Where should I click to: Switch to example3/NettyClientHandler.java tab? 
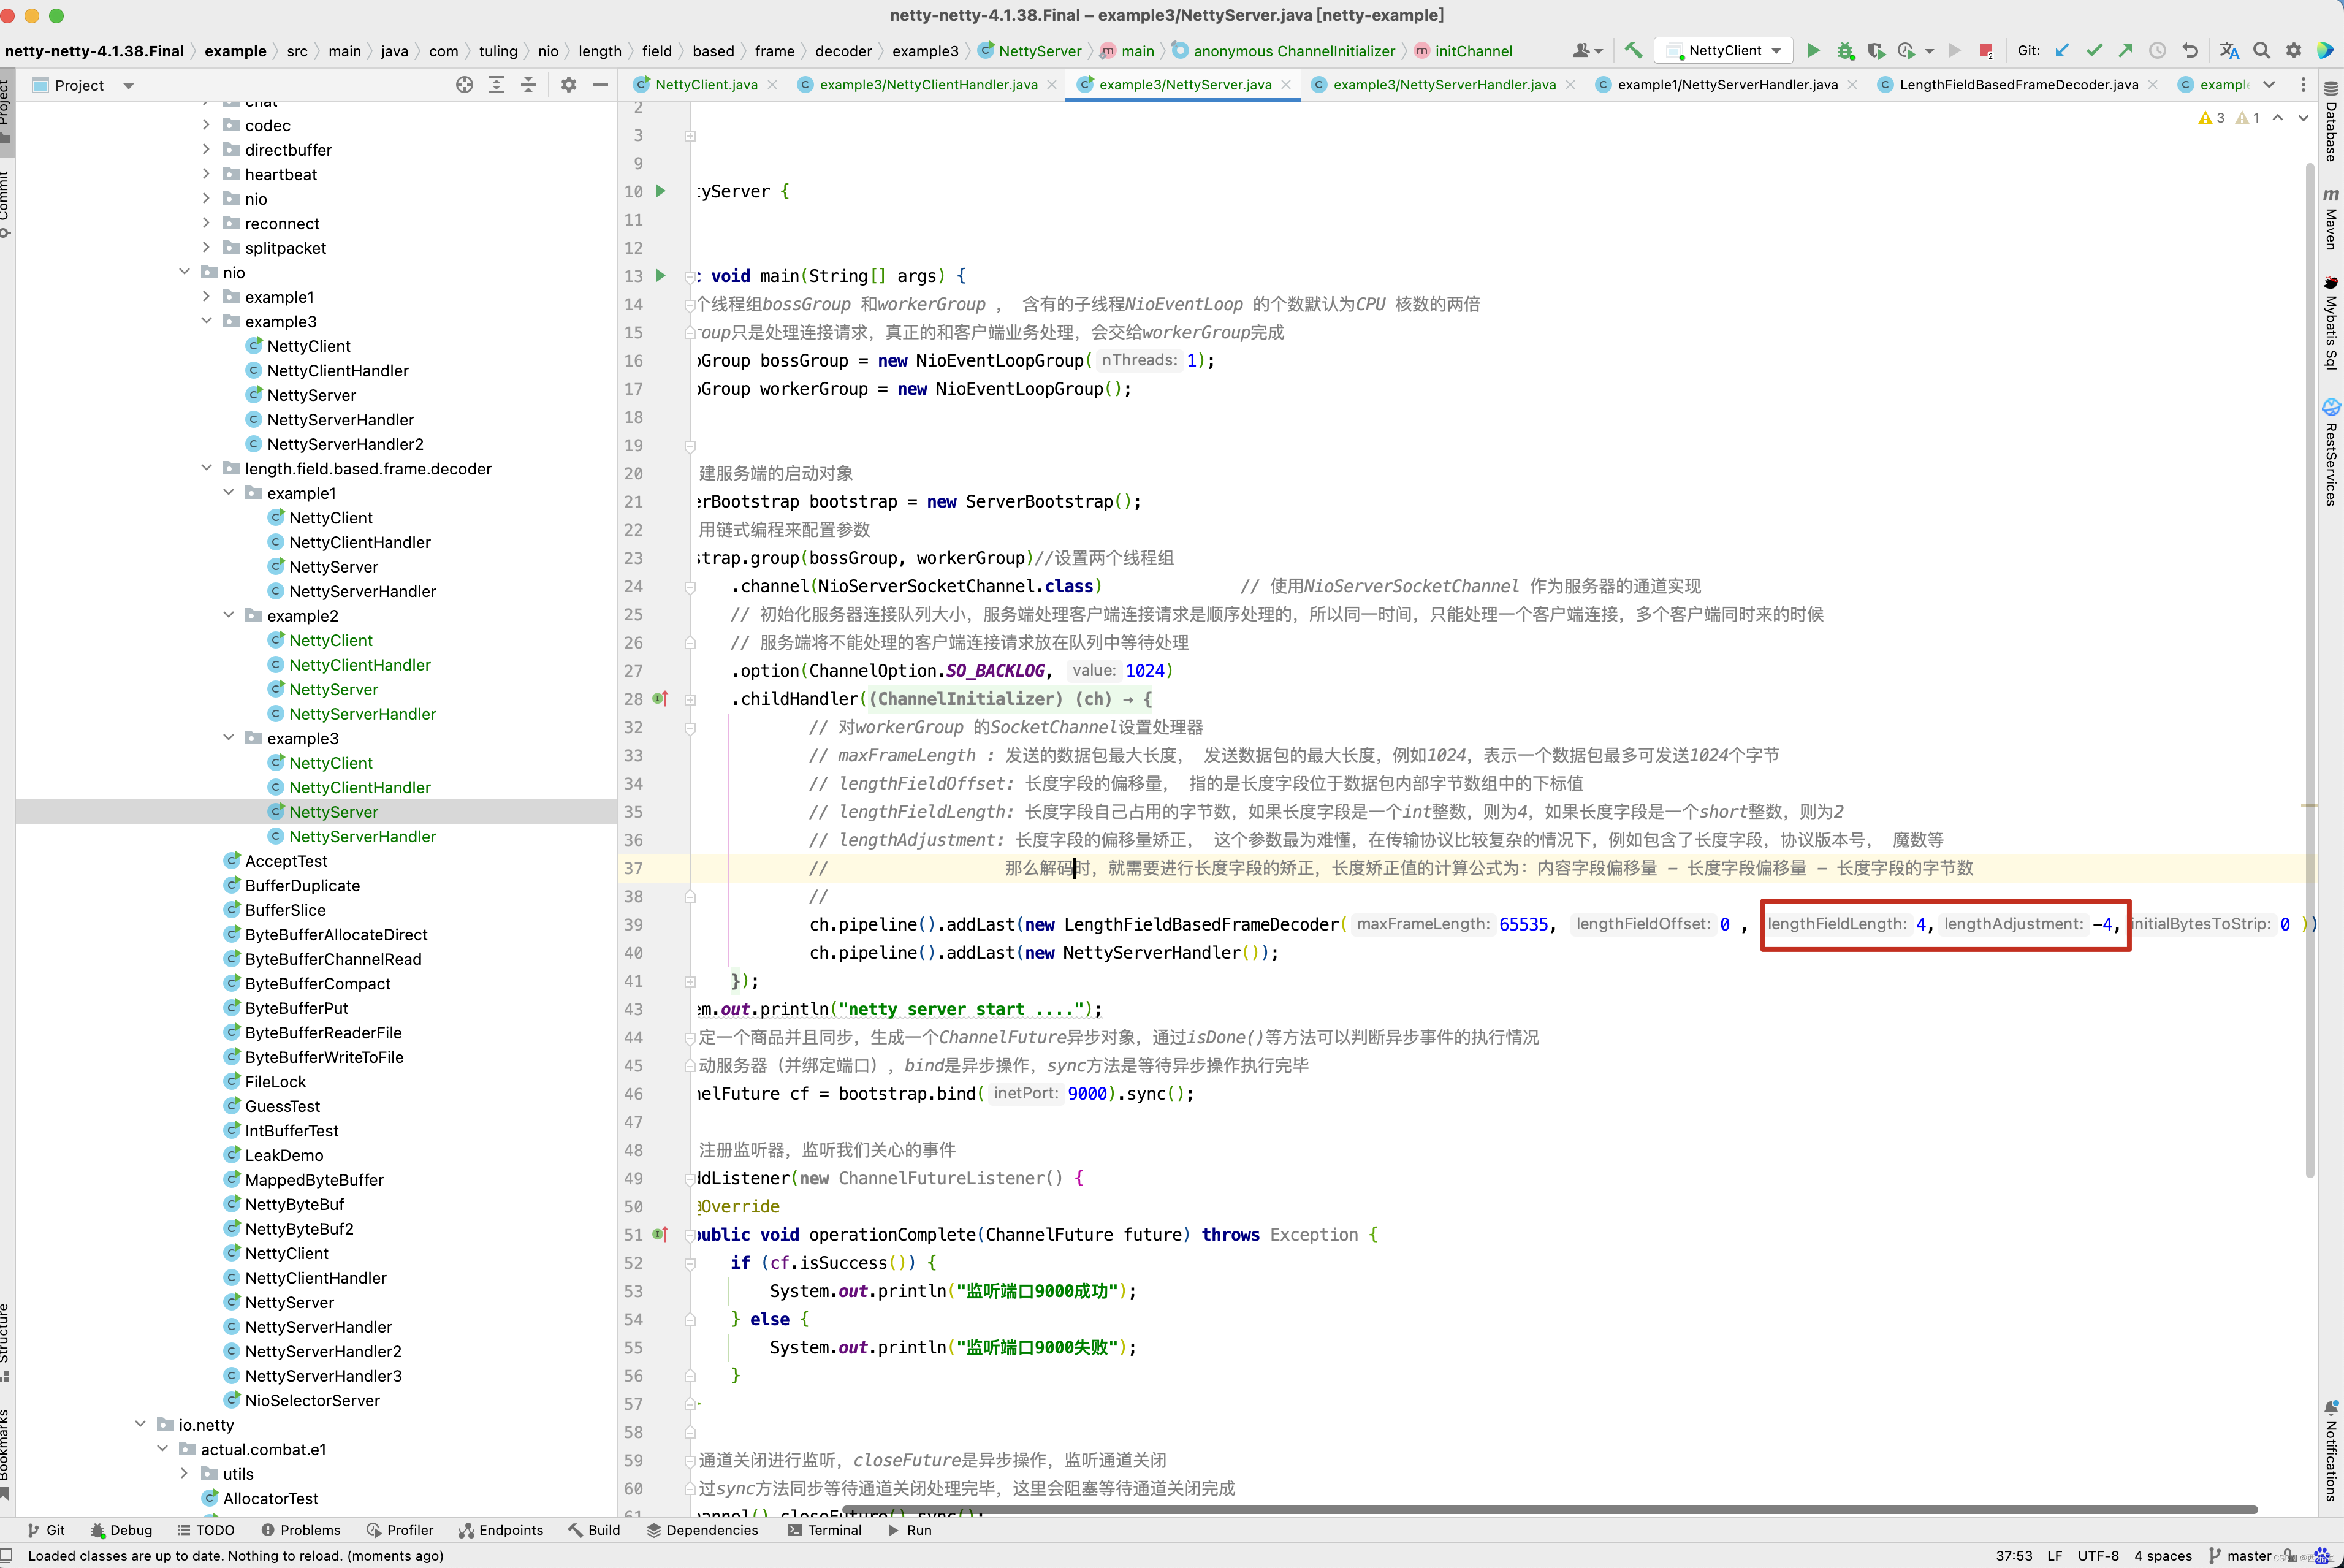tap(927, 85)
